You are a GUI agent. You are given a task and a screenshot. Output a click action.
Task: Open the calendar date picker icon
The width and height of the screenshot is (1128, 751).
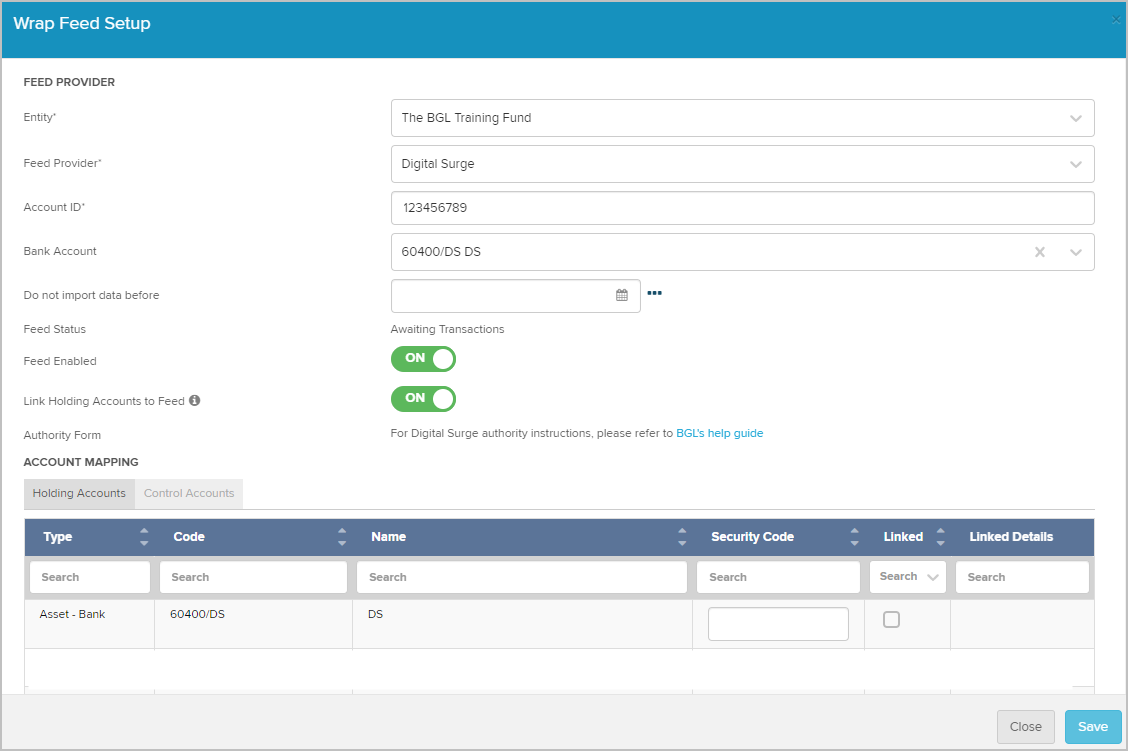click(621, 295)
